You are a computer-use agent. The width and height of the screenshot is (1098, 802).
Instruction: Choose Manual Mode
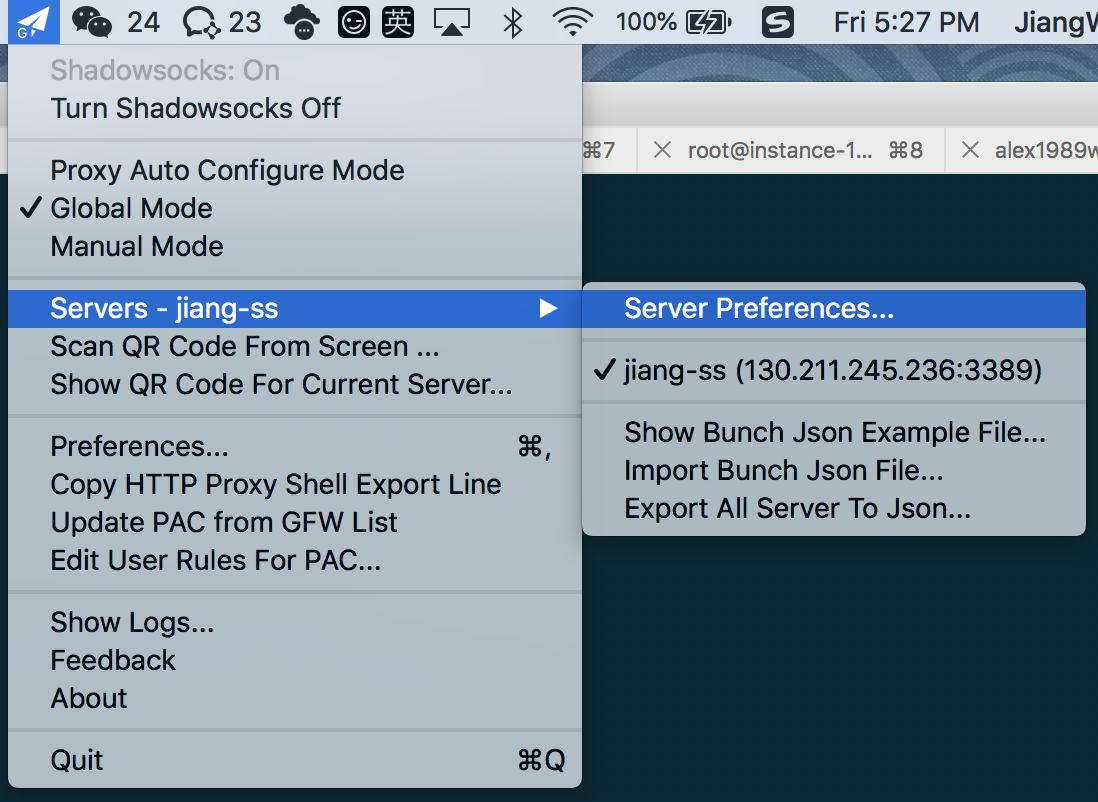pyautogui.click(x=295, y=246)
